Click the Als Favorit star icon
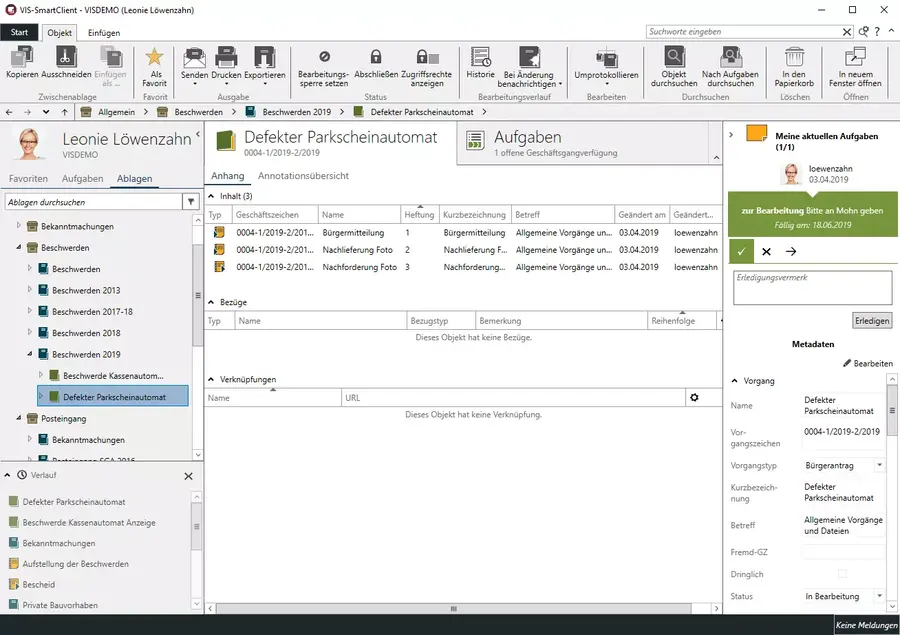 pos(154,58)
